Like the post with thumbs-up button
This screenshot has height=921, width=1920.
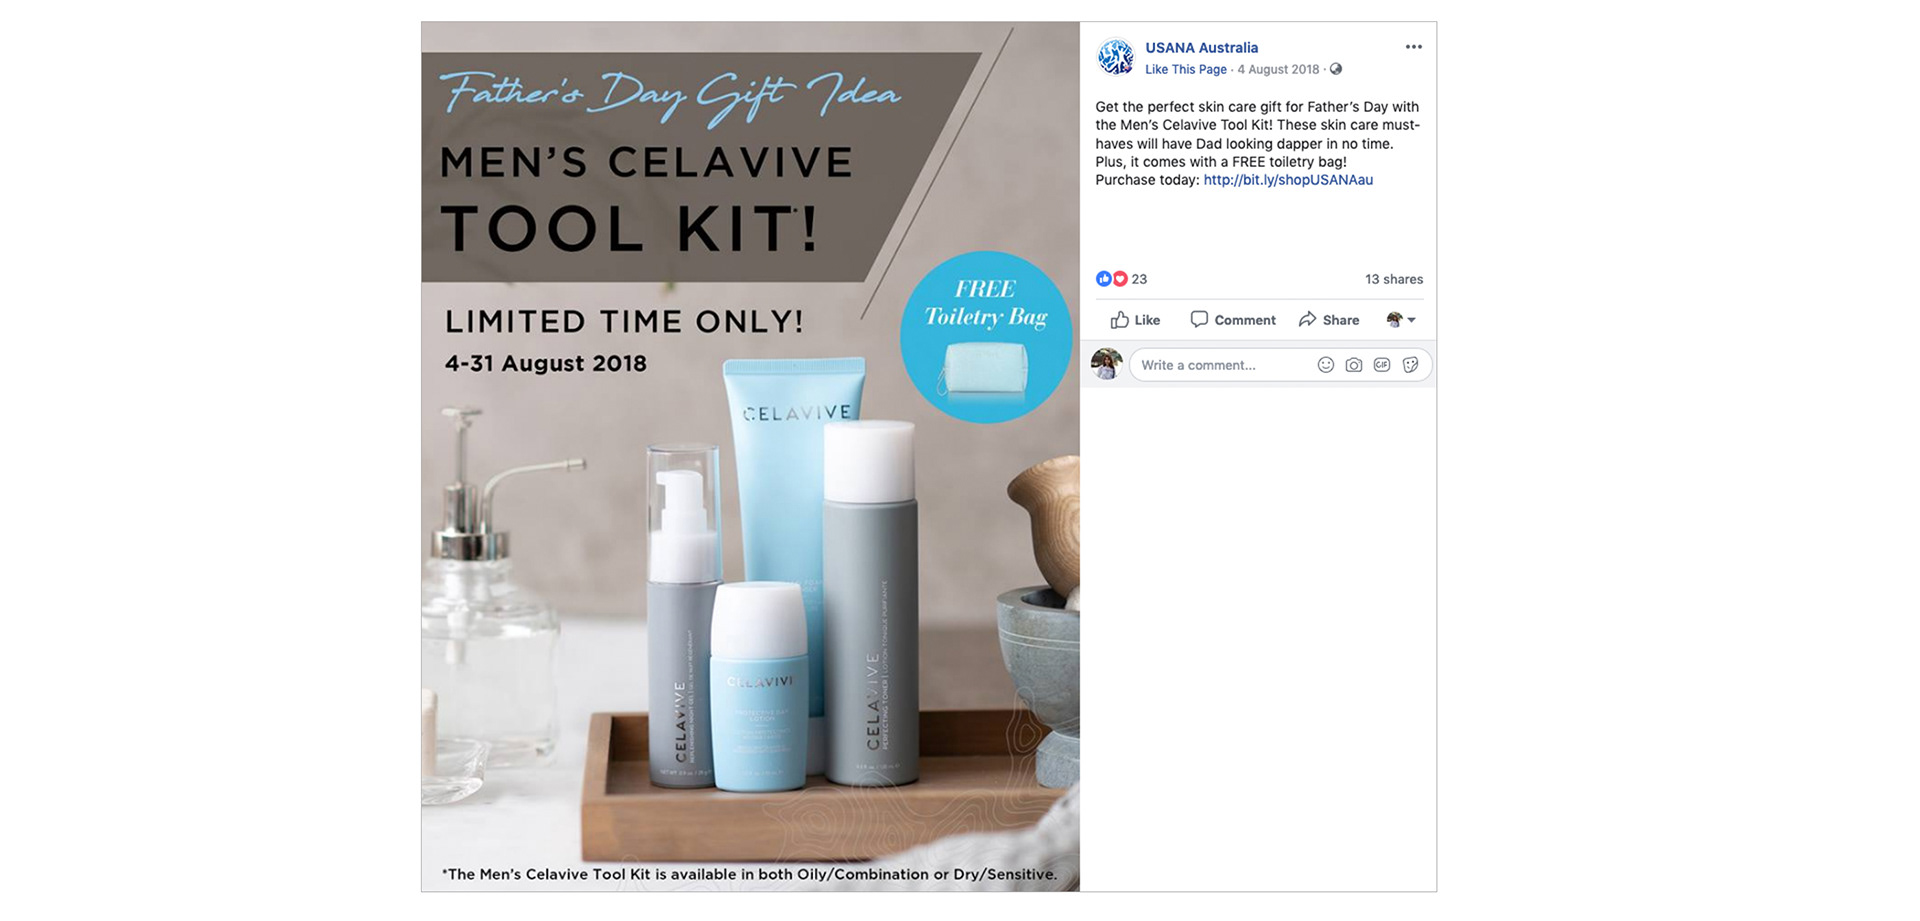[x=1135, y=320]
